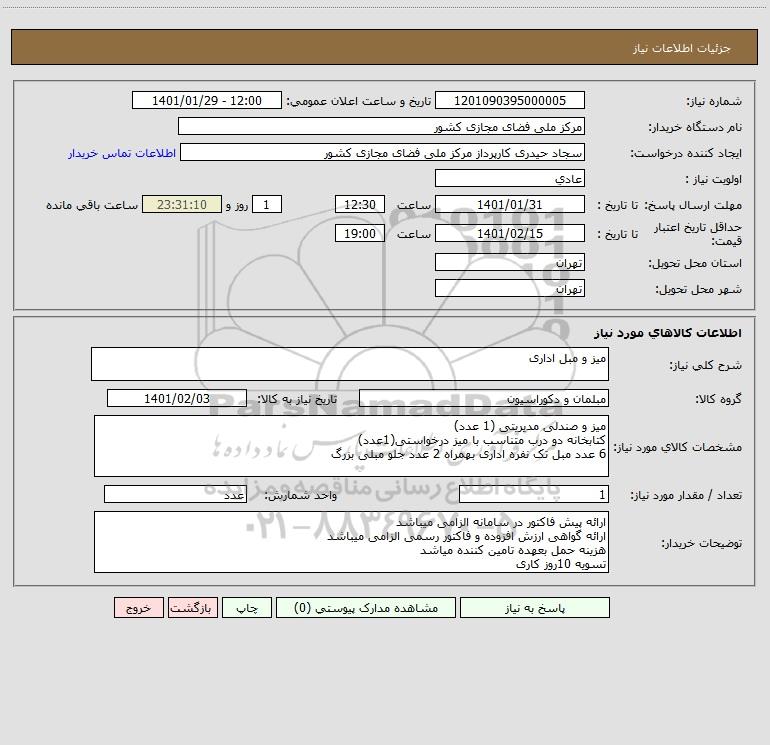Open مشاهده مدارک پیوستی (0) button

click(366, 607)
